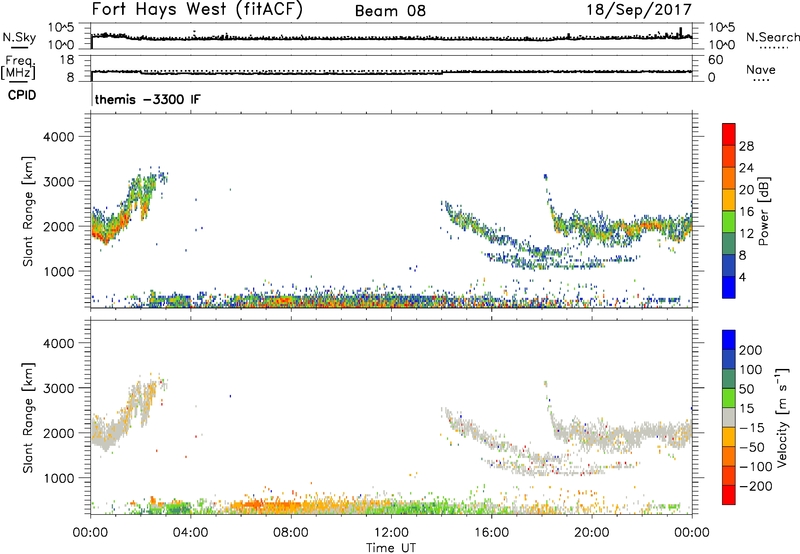The image size is (800, 554).
Task: Click the '12:00' time axis tick label
Action: click(391, 533)
